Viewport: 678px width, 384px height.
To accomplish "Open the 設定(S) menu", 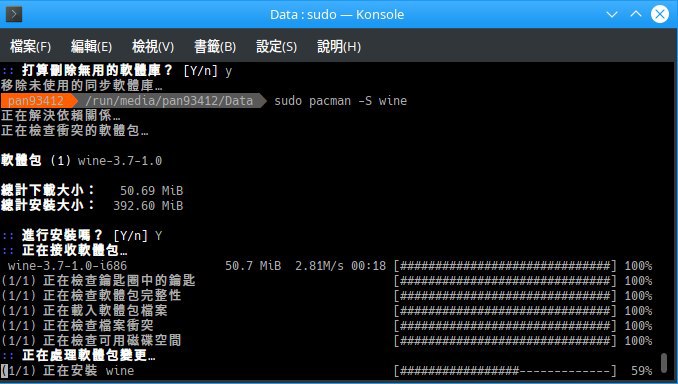I will click(276, 46).
